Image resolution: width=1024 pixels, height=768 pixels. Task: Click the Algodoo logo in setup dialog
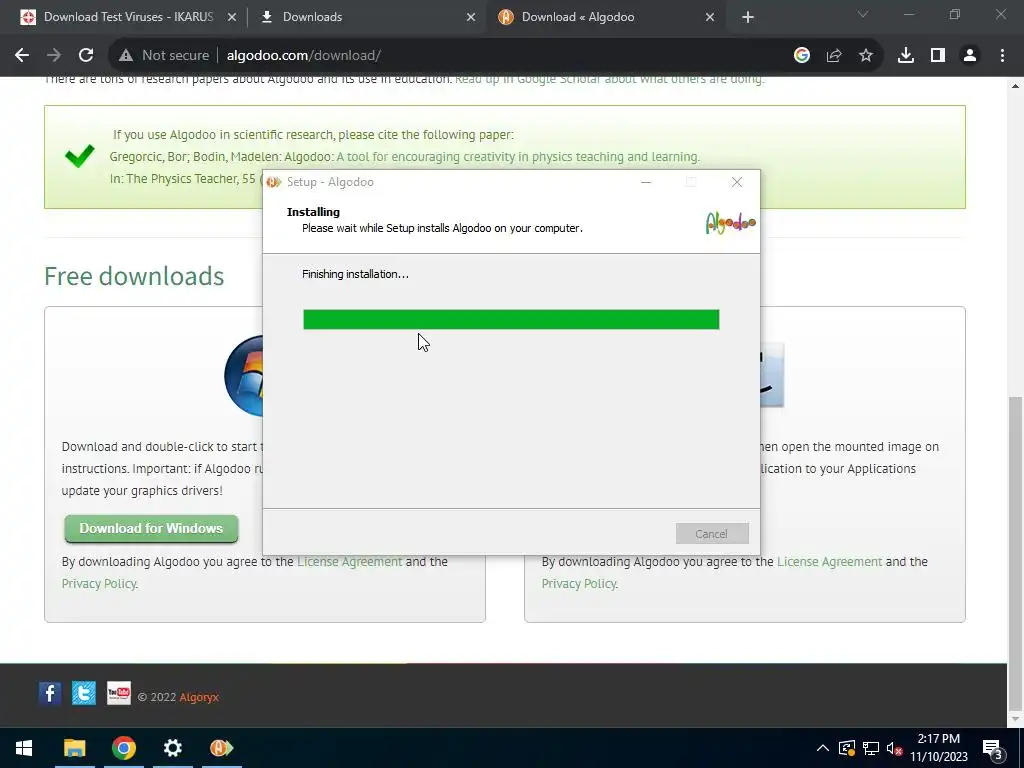pos(730,223)
